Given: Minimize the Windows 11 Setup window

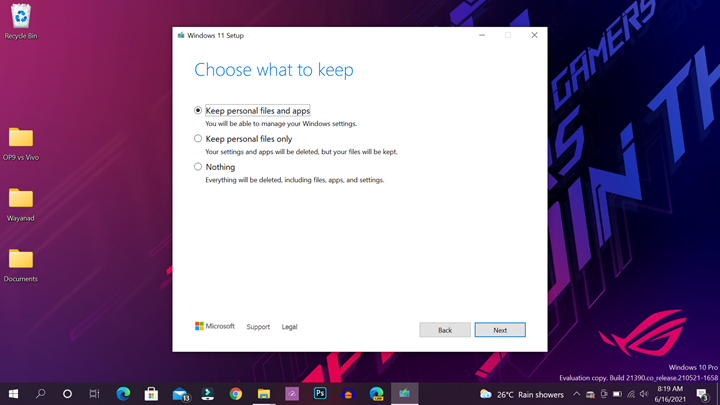Looking at the screenshot, I should click(482, 35).
